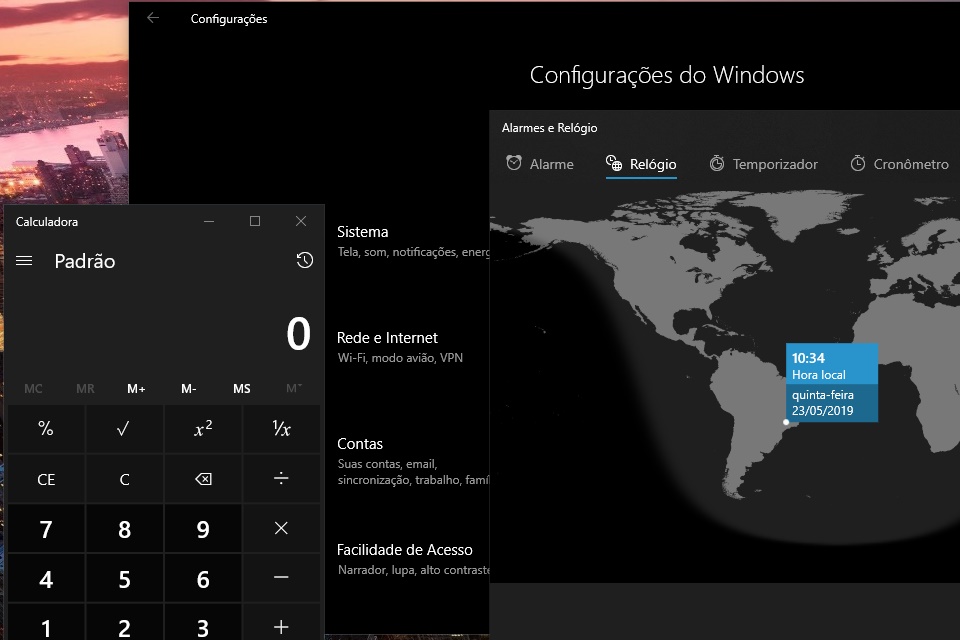Click the Relógio world clock icon
This screenshot has height=640, width=960.
pos(613,163)
